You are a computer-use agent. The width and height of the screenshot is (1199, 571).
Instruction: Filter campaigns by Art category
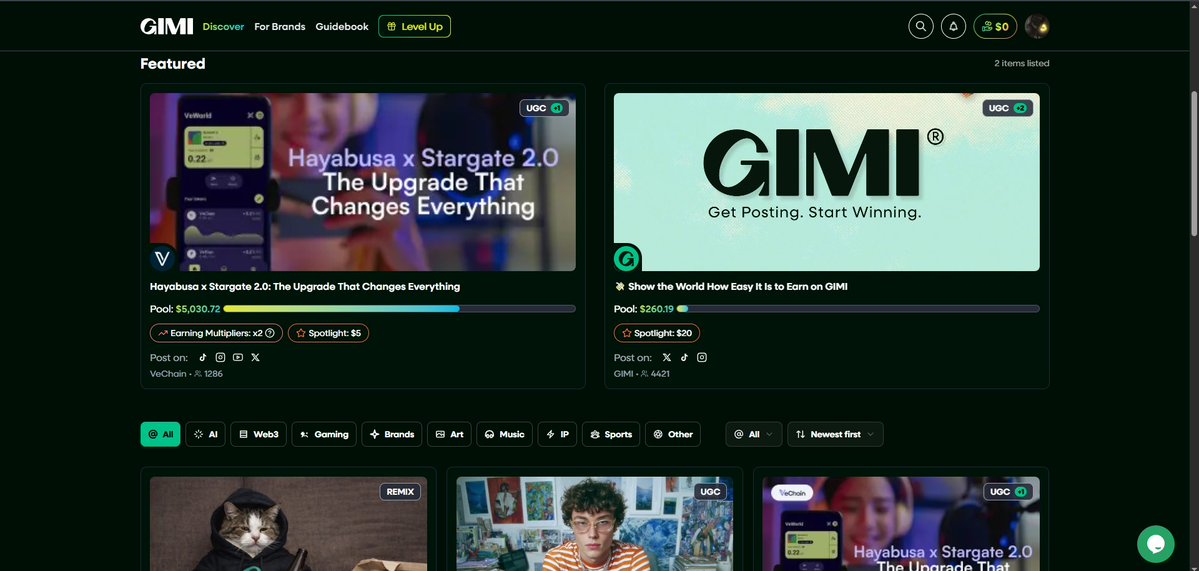tap(450, 434)
